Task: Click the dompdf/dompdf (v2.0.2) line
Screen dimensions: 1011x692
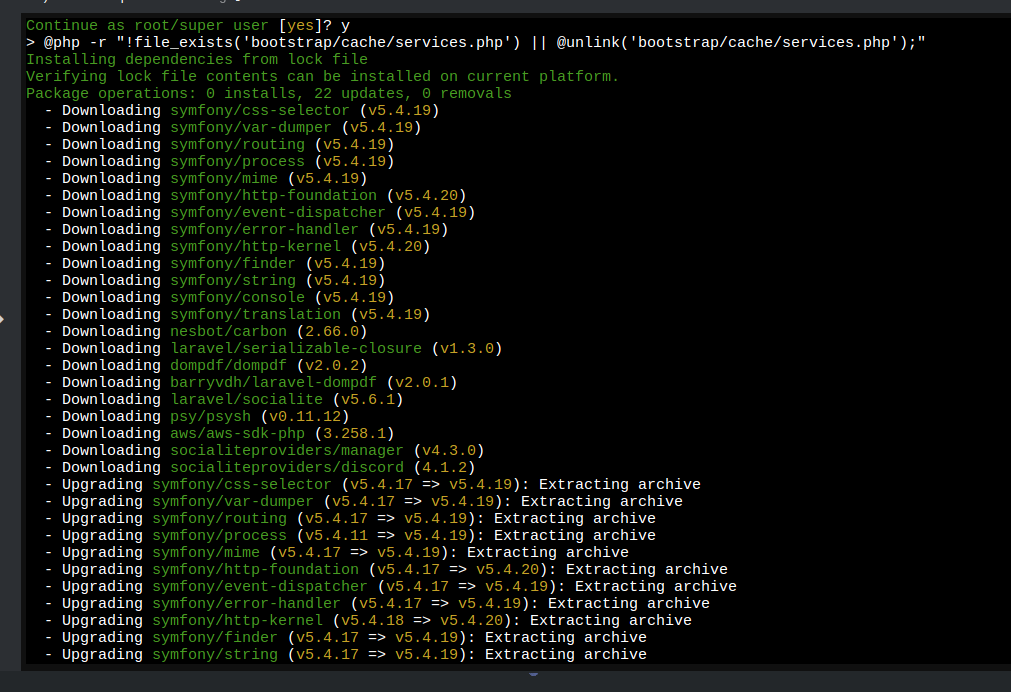Action: point(206,365)
